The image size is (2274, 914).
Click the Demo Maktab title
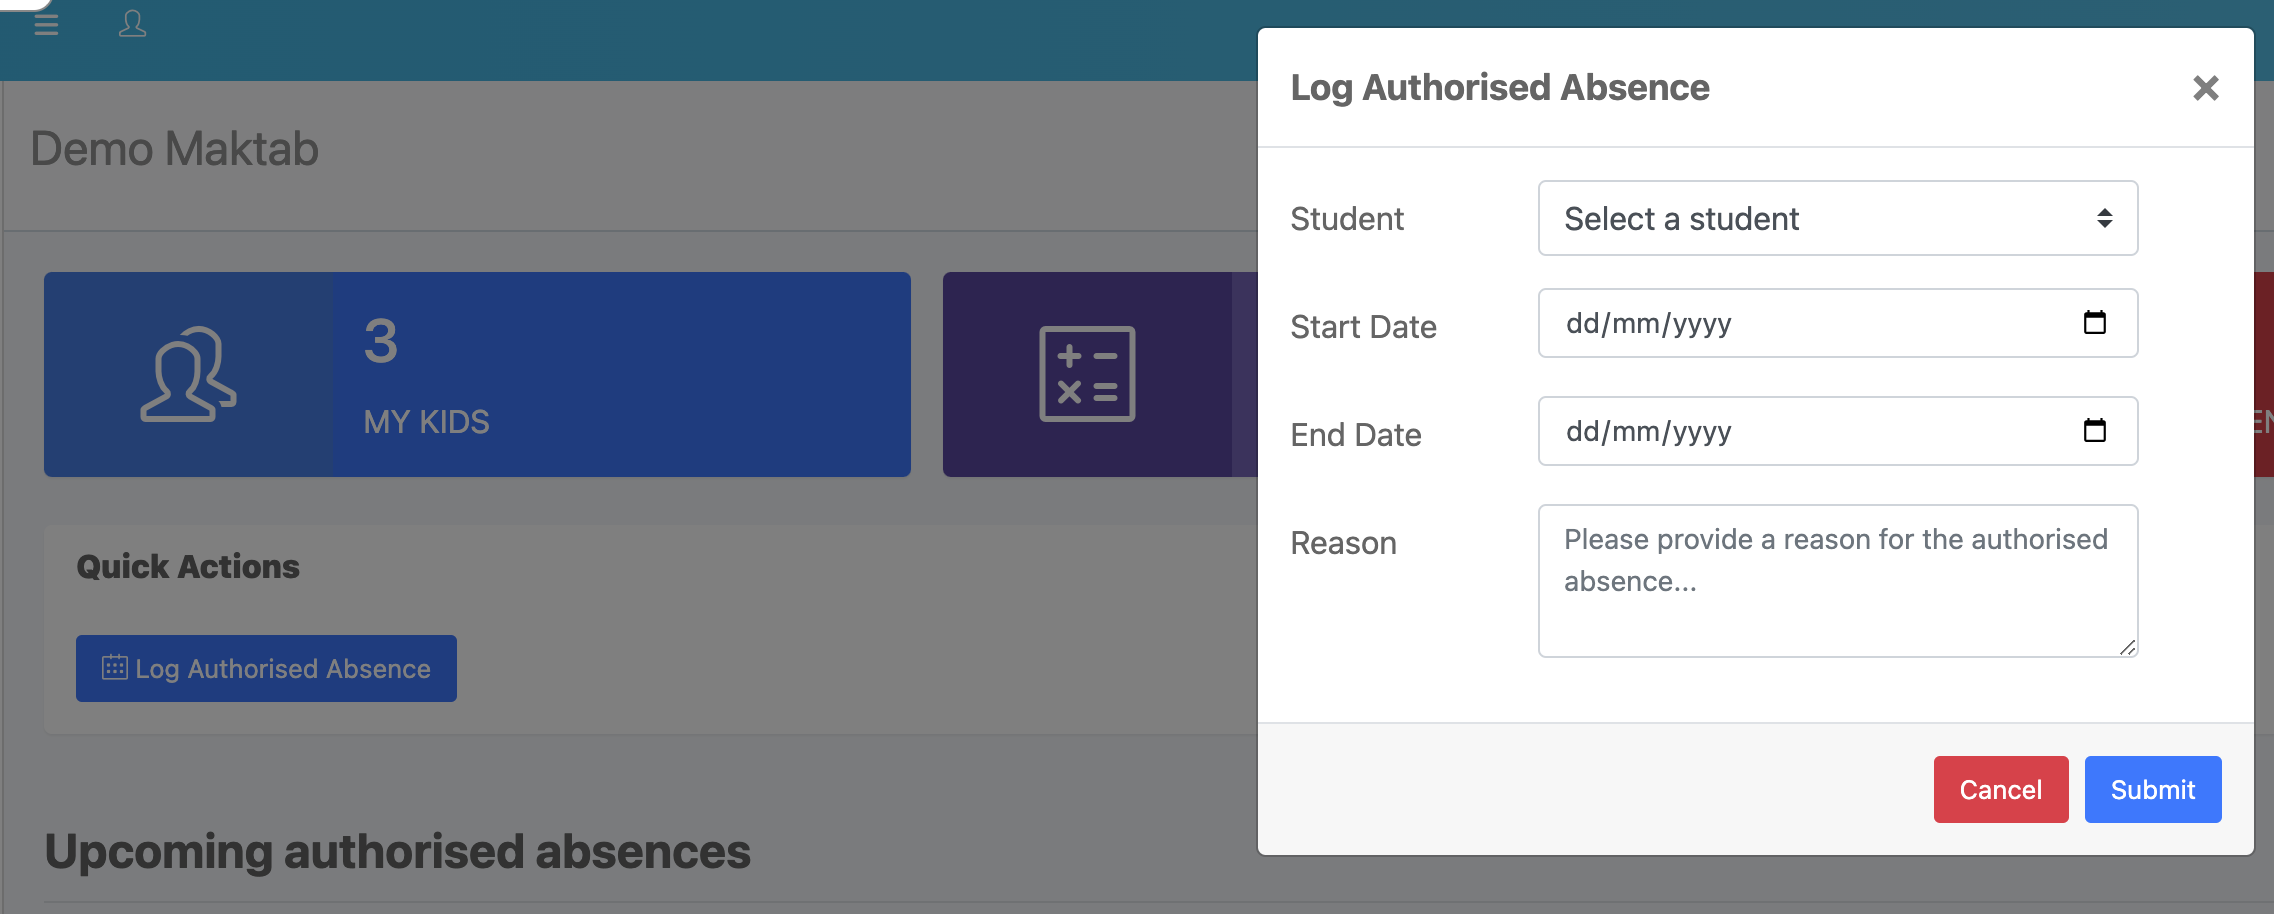(x=174, y=149)
